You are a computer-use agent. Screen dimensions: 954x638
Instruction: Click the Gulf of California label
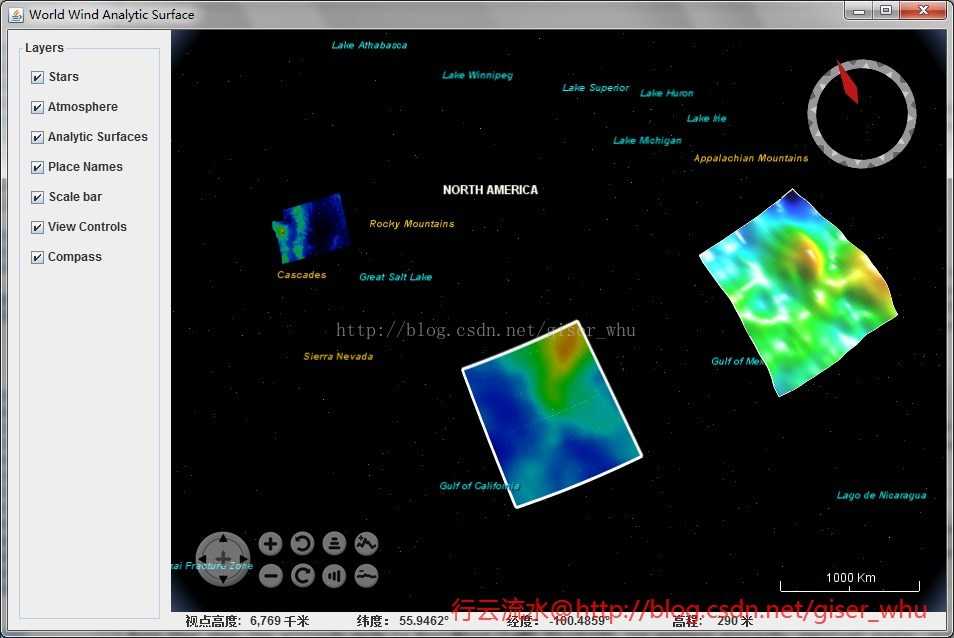pos(479,486)
